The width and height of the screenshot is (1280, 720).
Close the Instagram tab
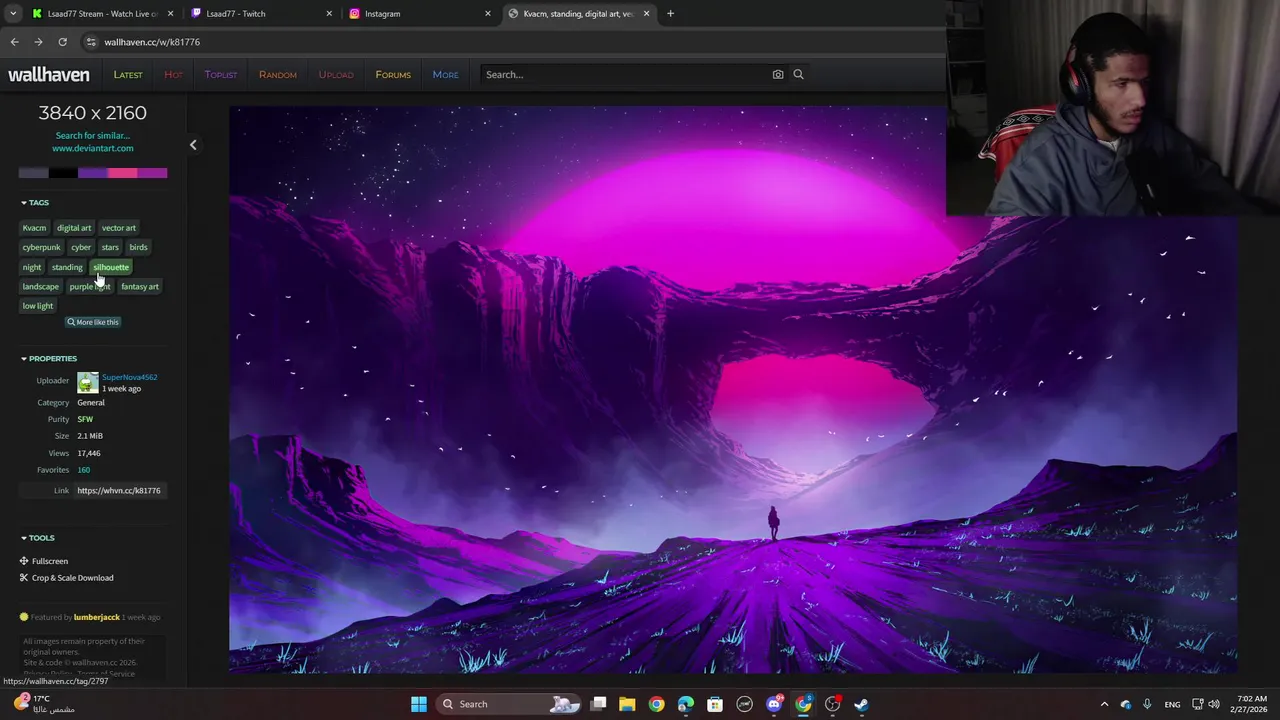coord(488,14)
